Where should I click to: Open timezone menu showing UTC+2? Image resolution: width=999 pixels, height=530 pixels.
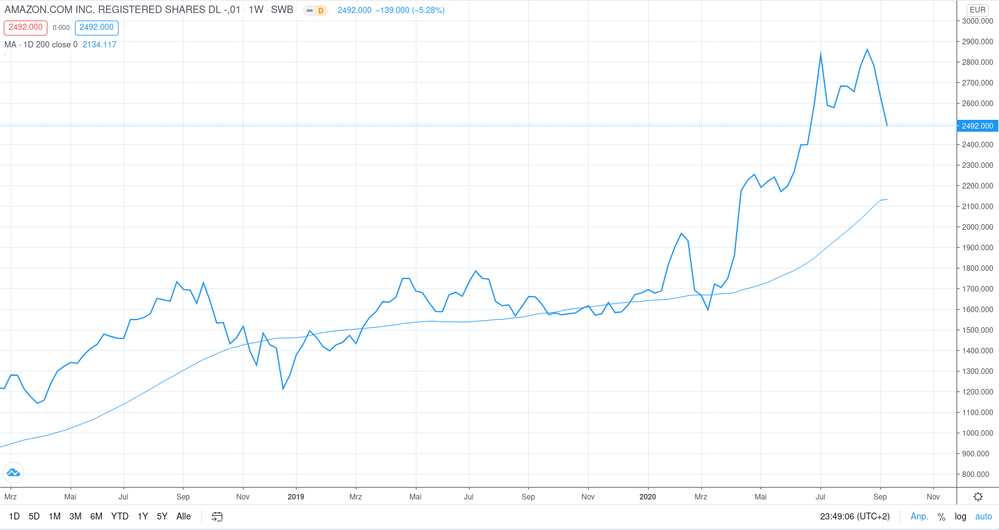[x=856, y=516]
